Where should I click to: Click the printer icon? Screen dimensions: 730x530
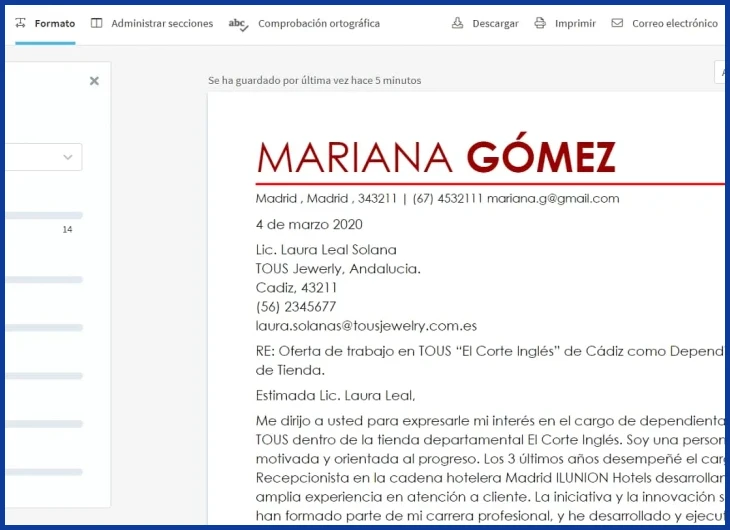540,23
